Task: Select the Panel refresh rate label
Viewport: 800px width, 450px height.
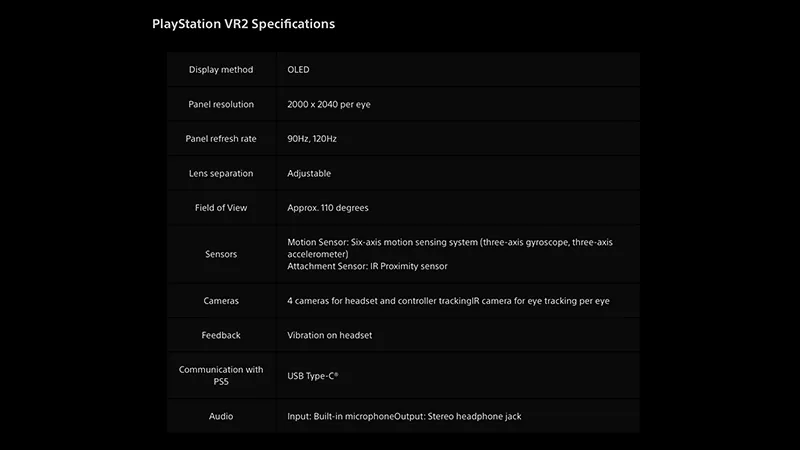Action: (221, 139)
